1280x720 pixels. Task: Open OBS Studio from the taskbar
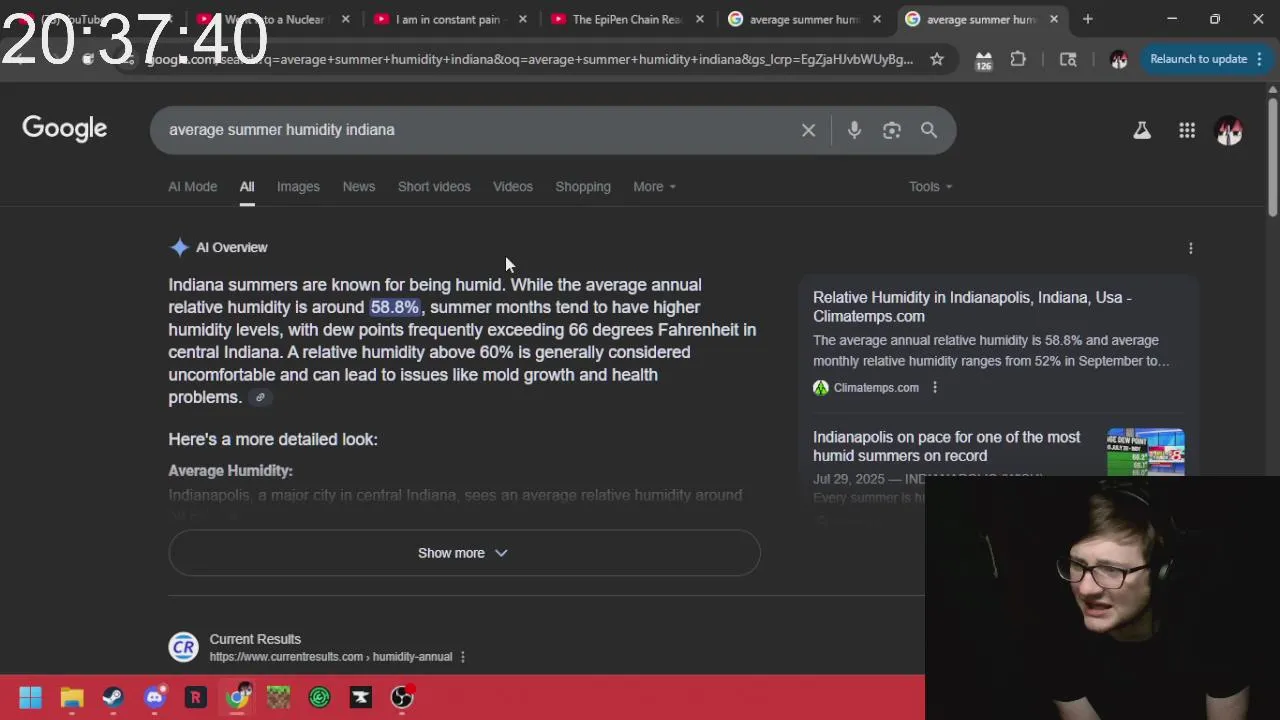(402, 697)
